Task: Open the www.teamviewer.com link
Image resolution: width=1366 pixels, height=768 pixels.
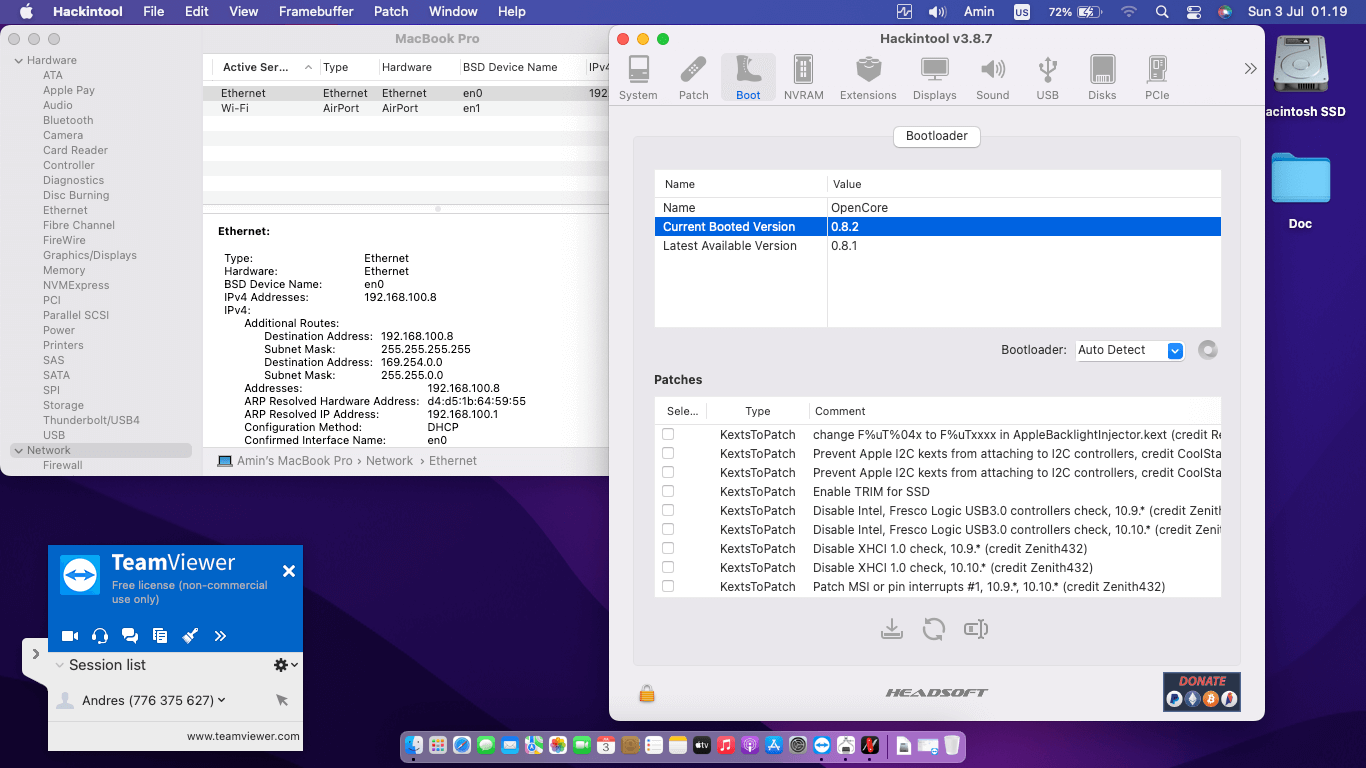Action: (243, 736)
